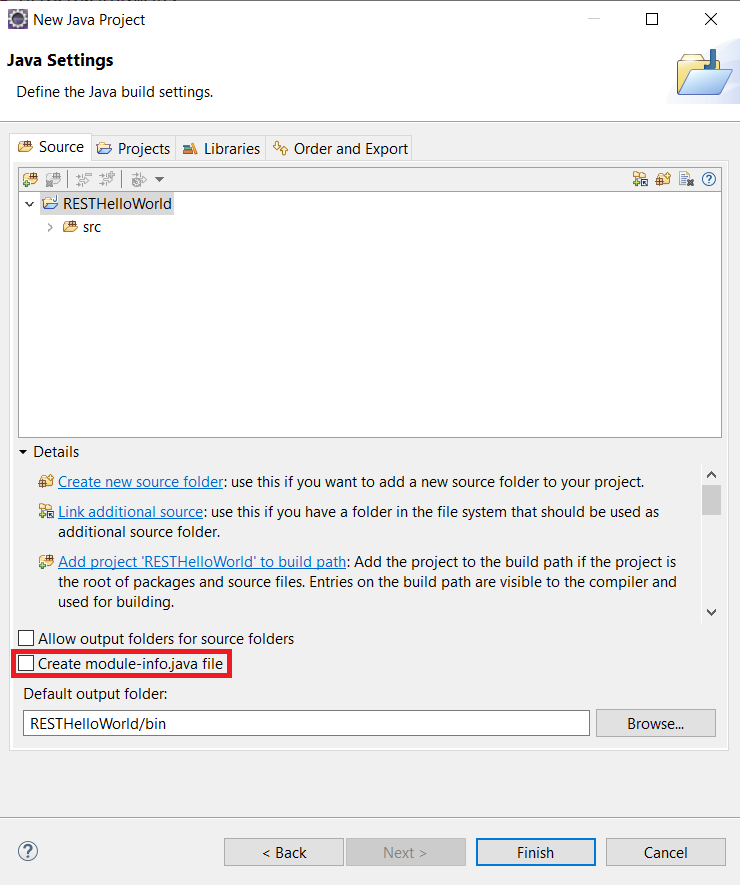
Task: Click the first icon in the right toolbar group
Action: pos(640,179)
